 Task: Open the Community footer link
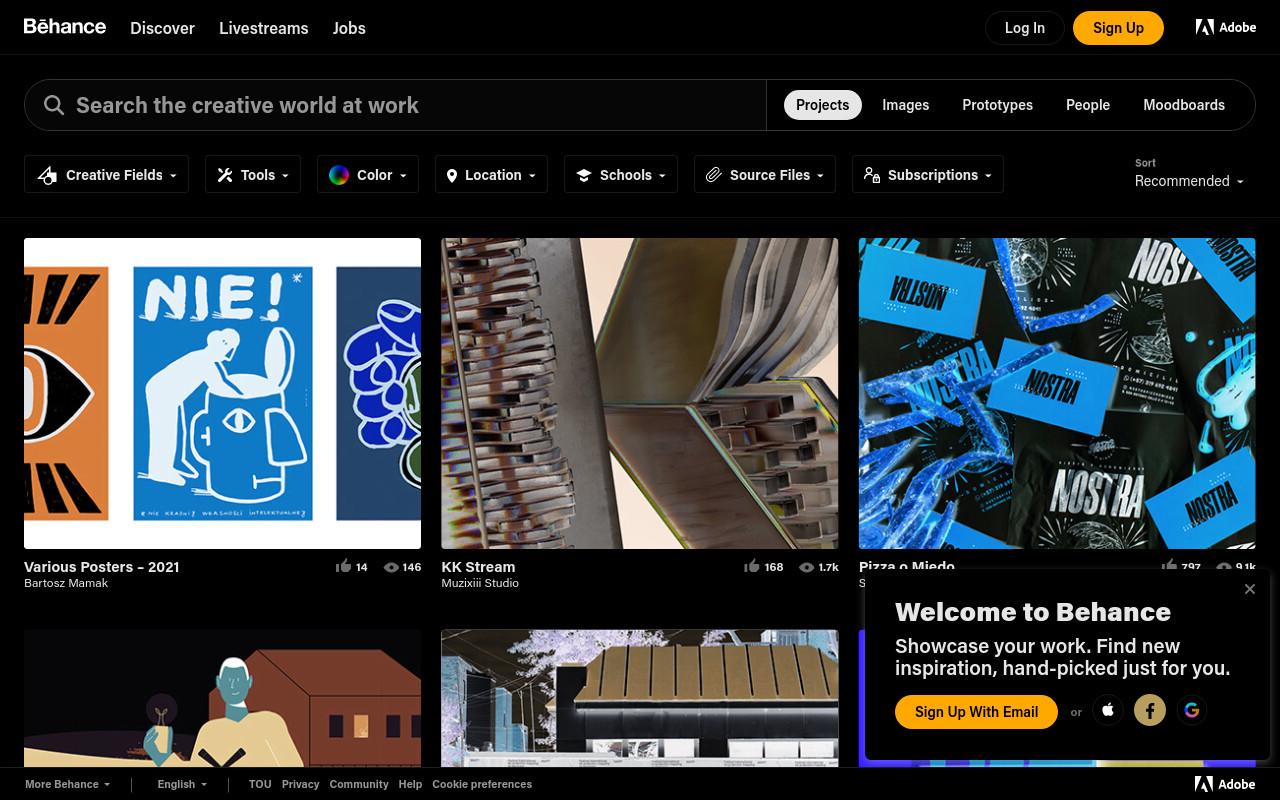click(359, 784)
